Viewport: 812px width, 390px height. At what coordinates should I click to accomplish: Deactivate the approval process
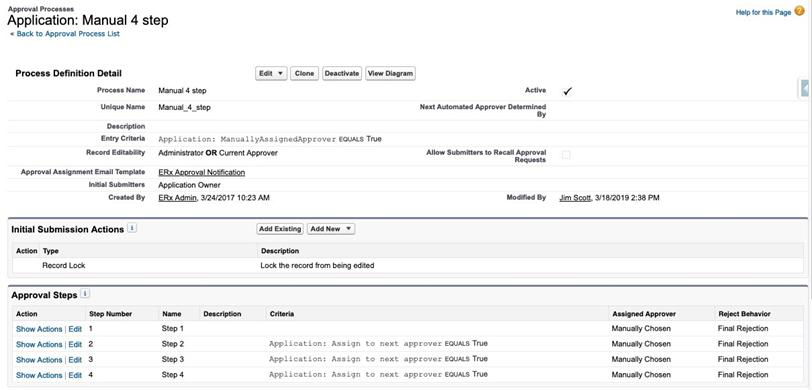(342, 74)
